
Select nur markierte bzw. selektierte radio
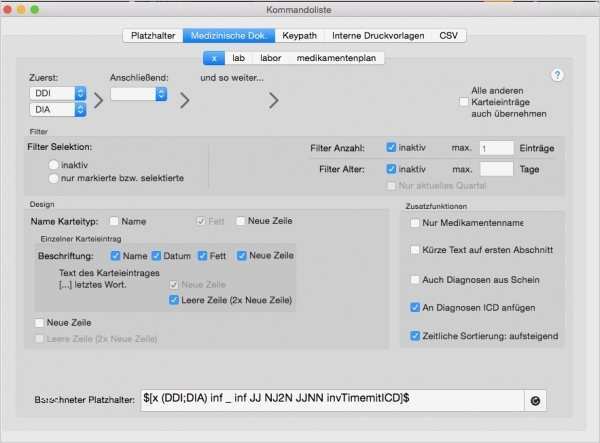tap(54, 178)
